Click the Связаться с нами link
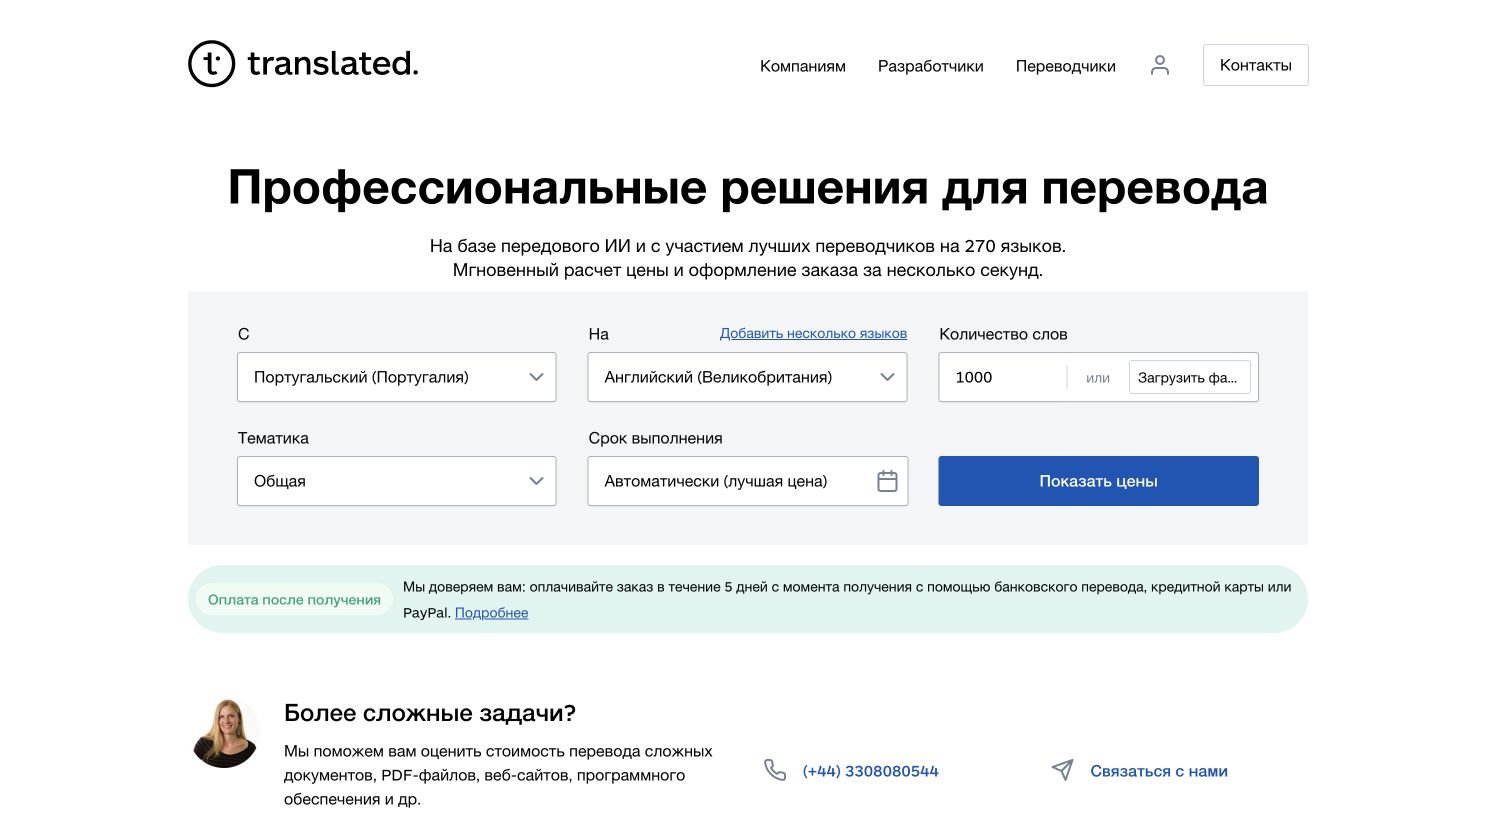The width and height of the screenshot is (1496, 817). pyautogui.click(x=1159, y=771)
